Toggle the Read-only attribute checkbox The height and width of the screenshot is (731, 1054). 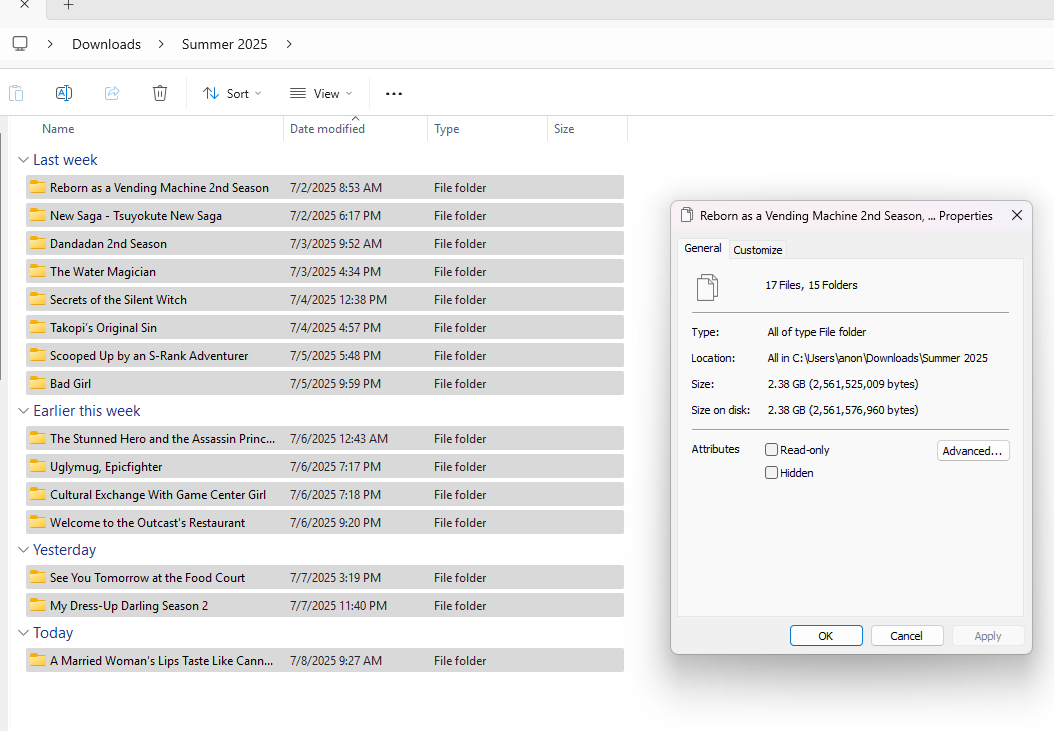point(771,450)
